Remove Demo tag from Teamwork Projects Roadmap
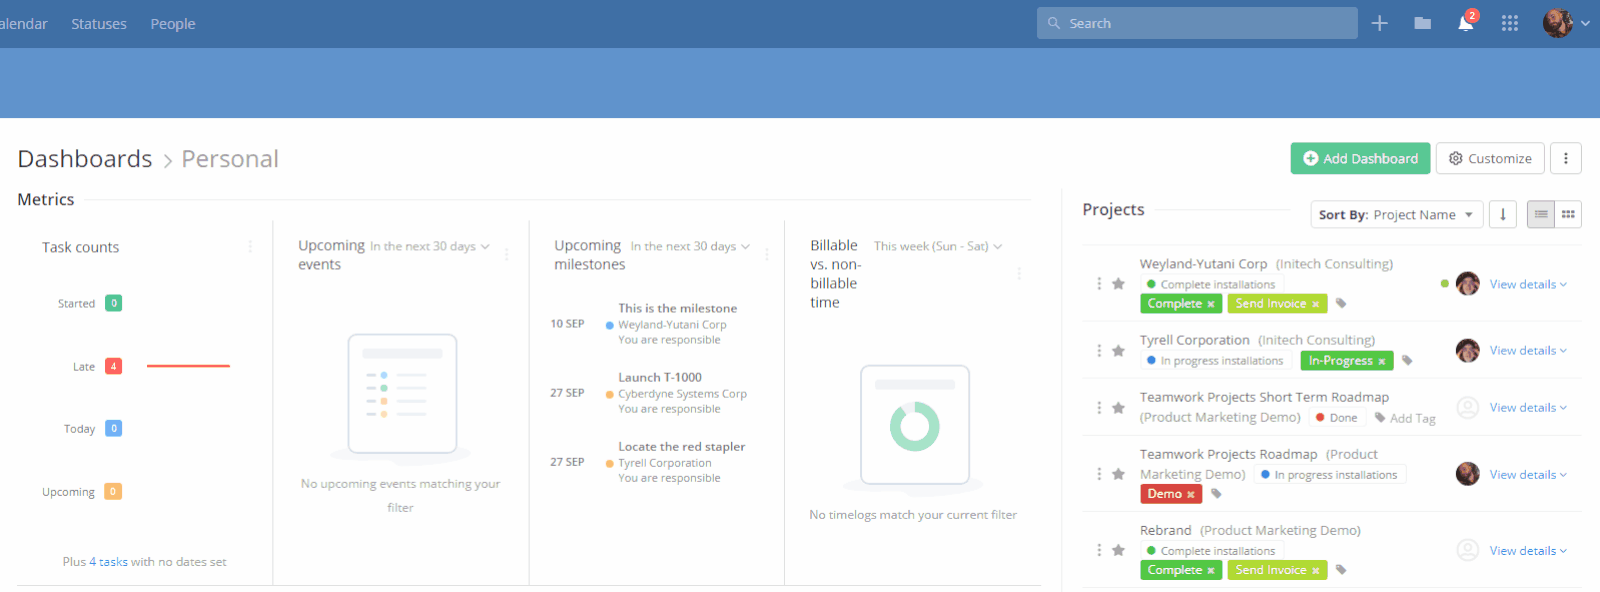Image resolution: width=1600 pixels, height=592 pixels. [x=1191, y=494]
